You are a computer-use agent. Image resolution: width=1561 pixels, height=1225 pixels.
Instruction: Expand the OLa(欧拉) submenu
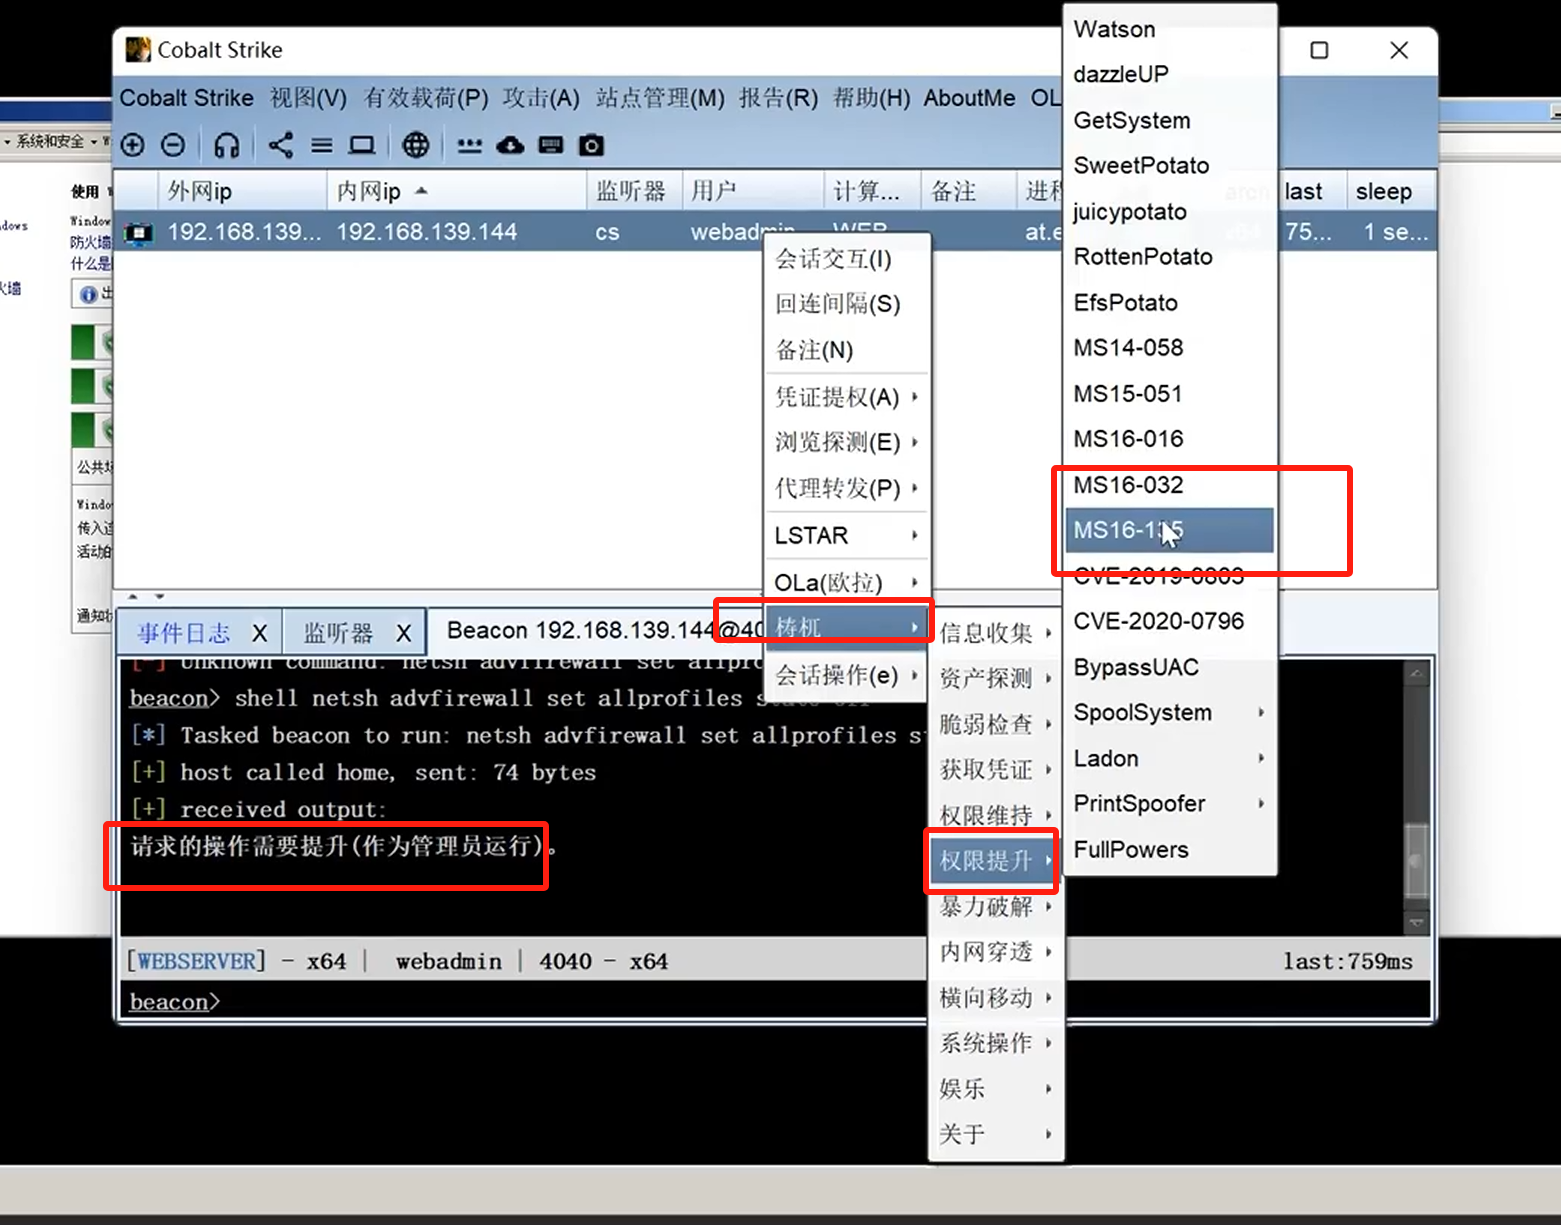click(x=847, y=582)
